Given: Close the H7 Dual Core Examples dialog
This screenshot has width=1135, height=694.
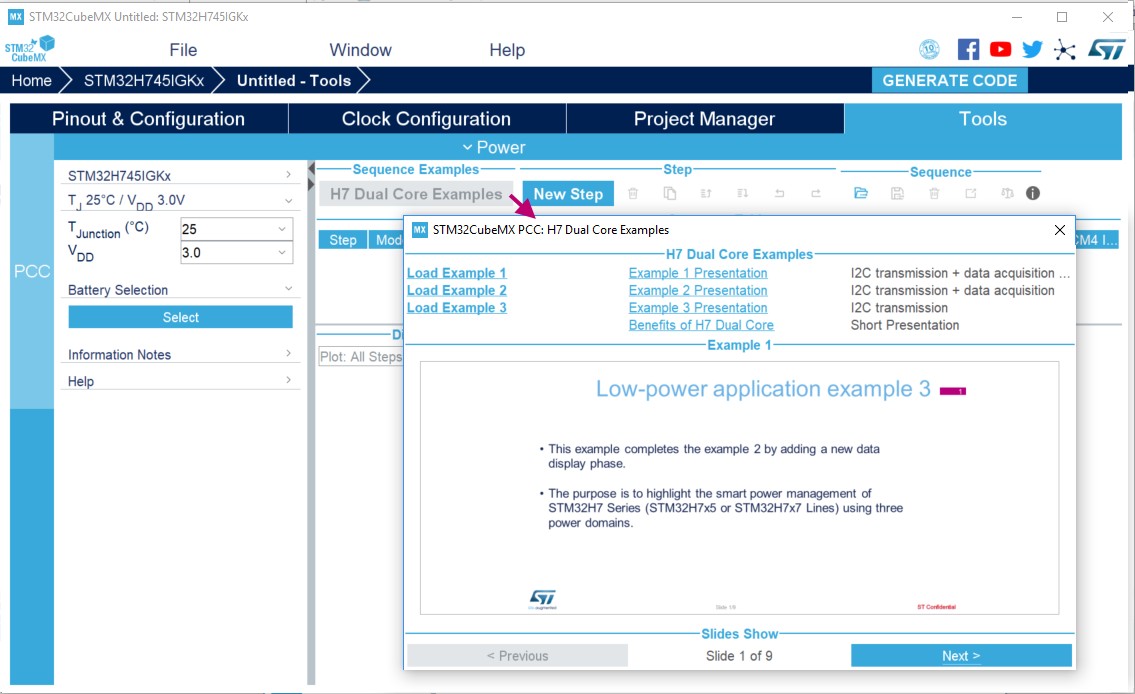Looking at the screenshot, I should (1060, 230).
